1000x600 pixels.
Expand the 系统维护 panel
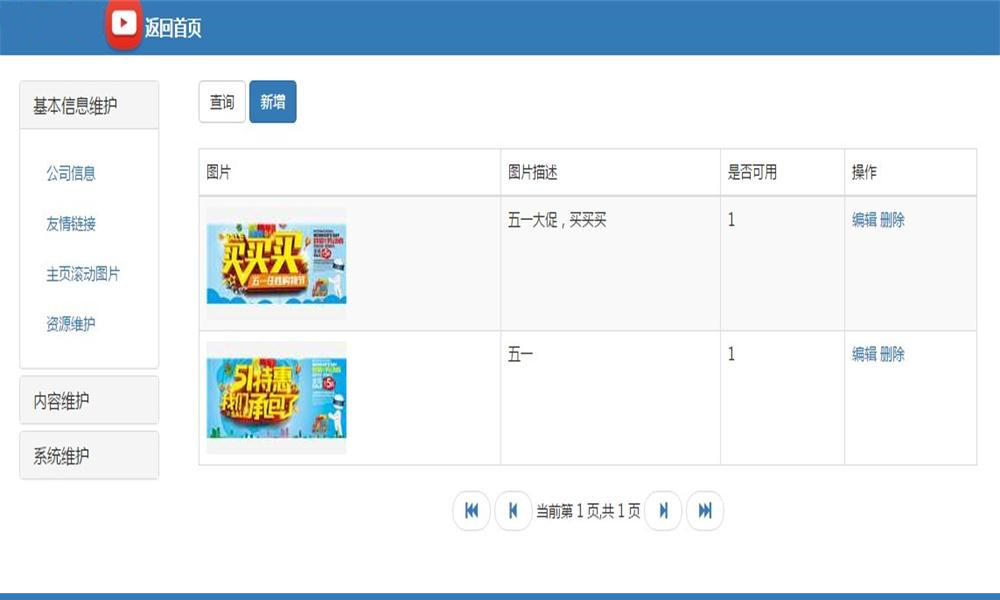click(x=89, y=455)
